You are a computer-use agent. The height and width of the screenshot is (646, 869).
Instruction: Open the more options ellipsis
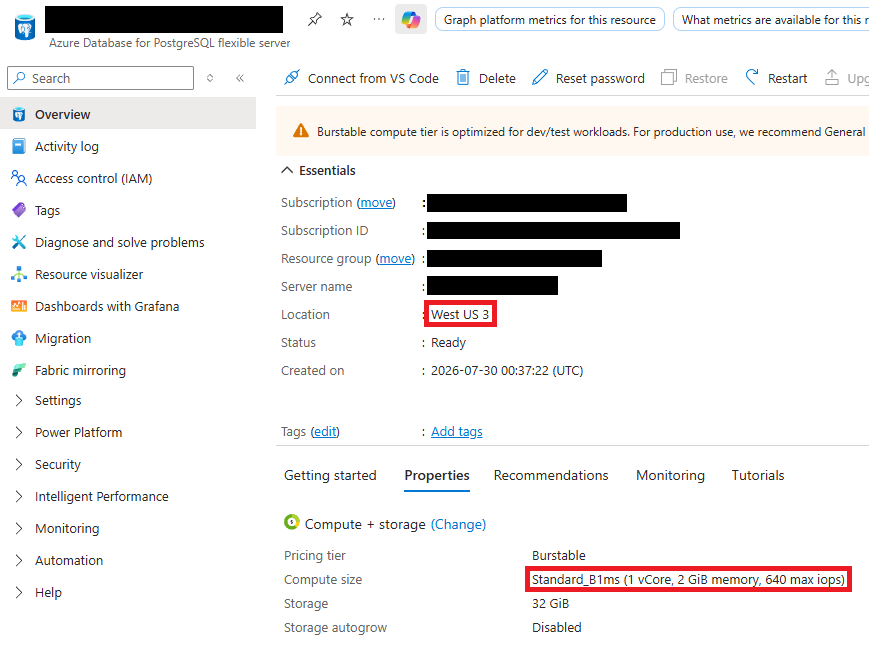pyautogui.click(x=379, y=19)
